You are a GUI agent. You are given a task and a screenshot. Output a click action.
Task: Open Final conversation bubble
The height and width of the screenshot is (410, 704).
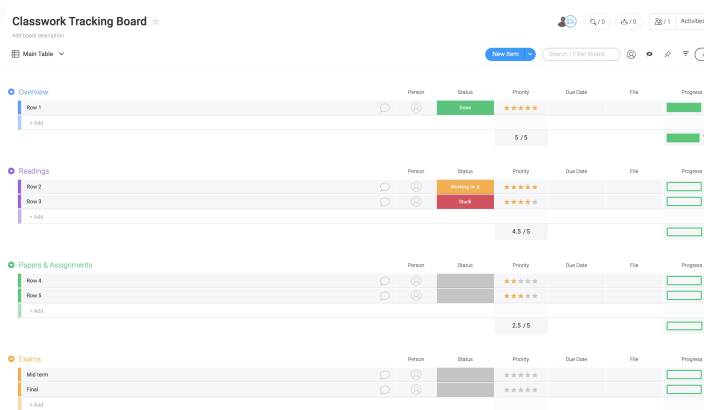pyautogui.click(x=385, y=389)
